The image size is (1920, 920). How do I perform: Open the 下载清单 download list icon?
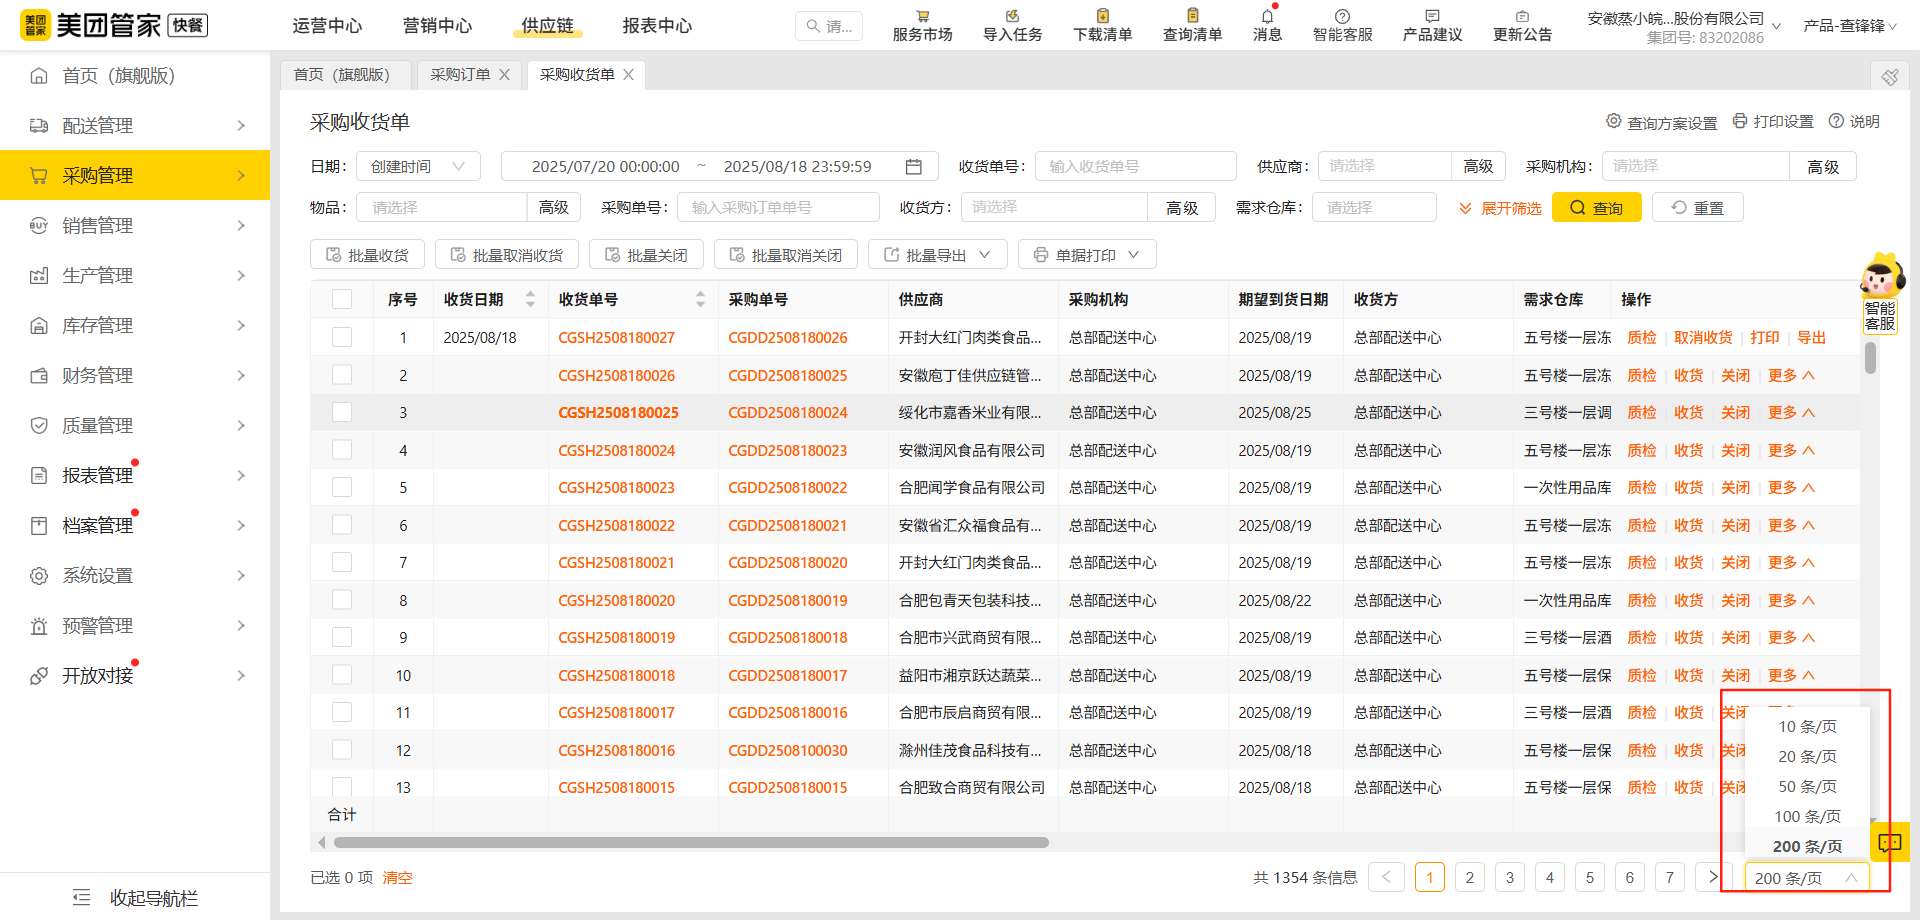point(1101,24)
